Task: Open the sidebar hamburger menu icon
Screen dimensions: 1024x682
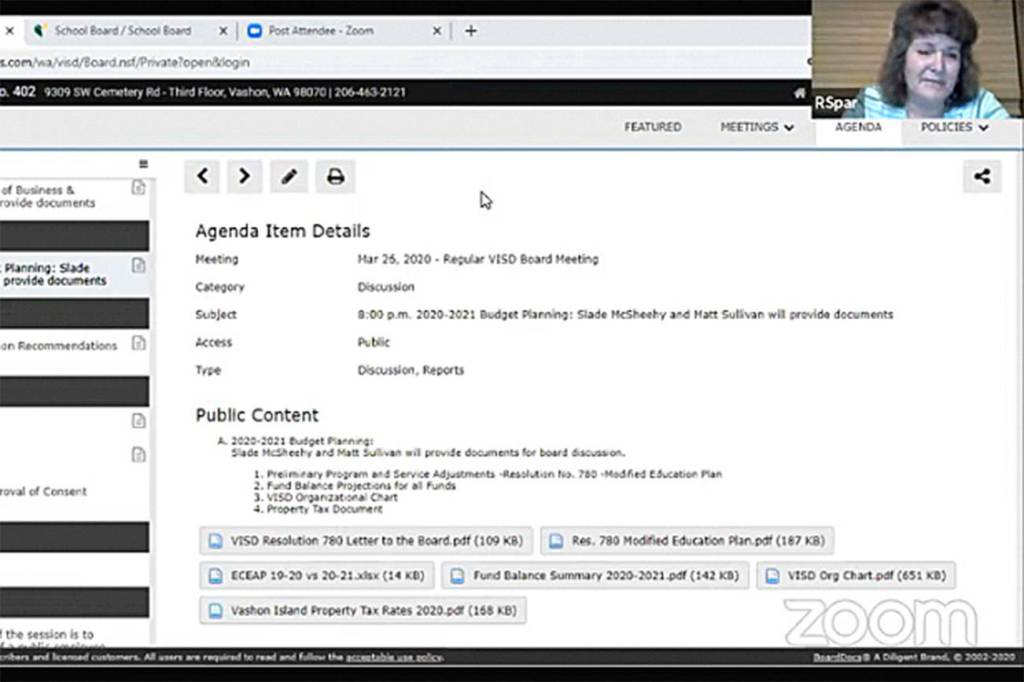Action: click(x=143, y=164)
